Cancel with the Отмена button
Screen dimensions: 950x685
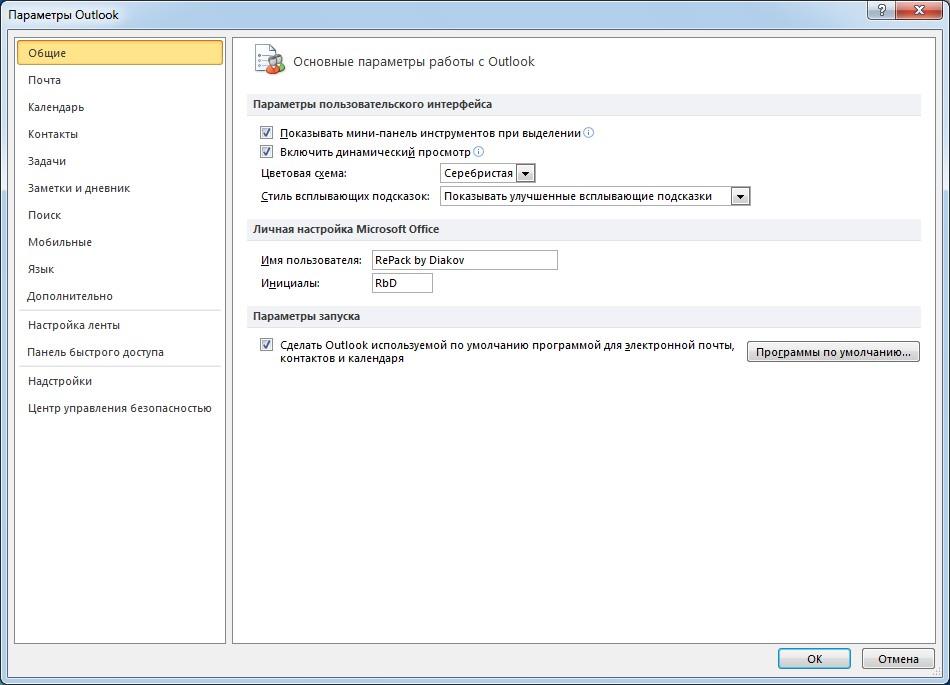point(898,659)
